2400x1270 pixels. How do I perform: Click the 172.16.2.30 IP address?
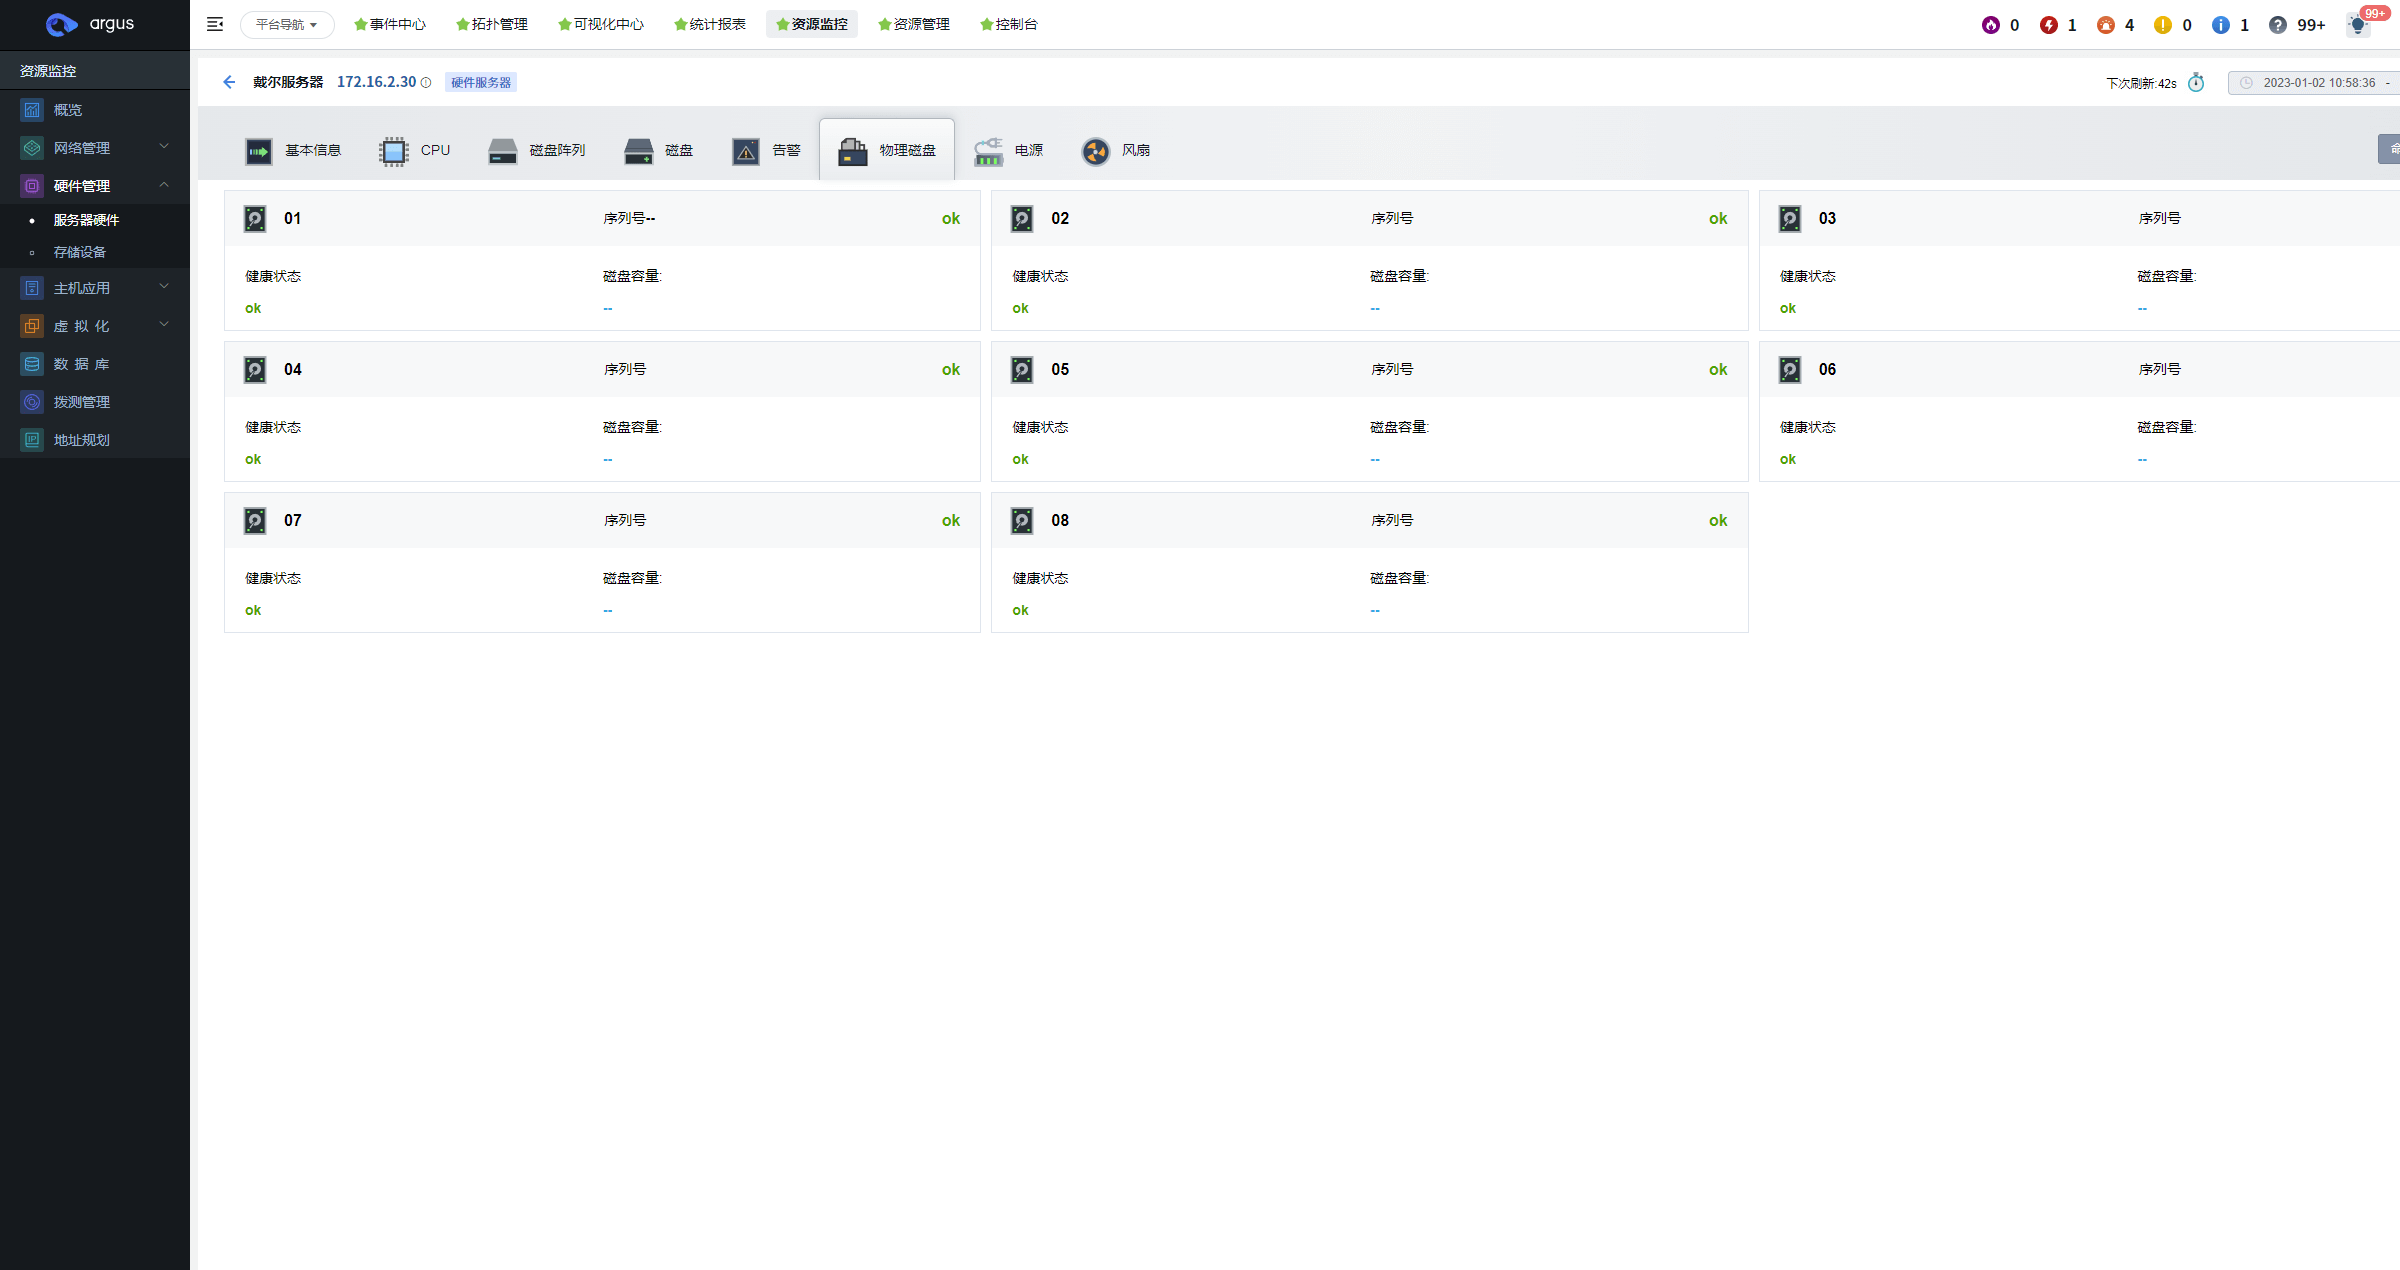[376, 82]
